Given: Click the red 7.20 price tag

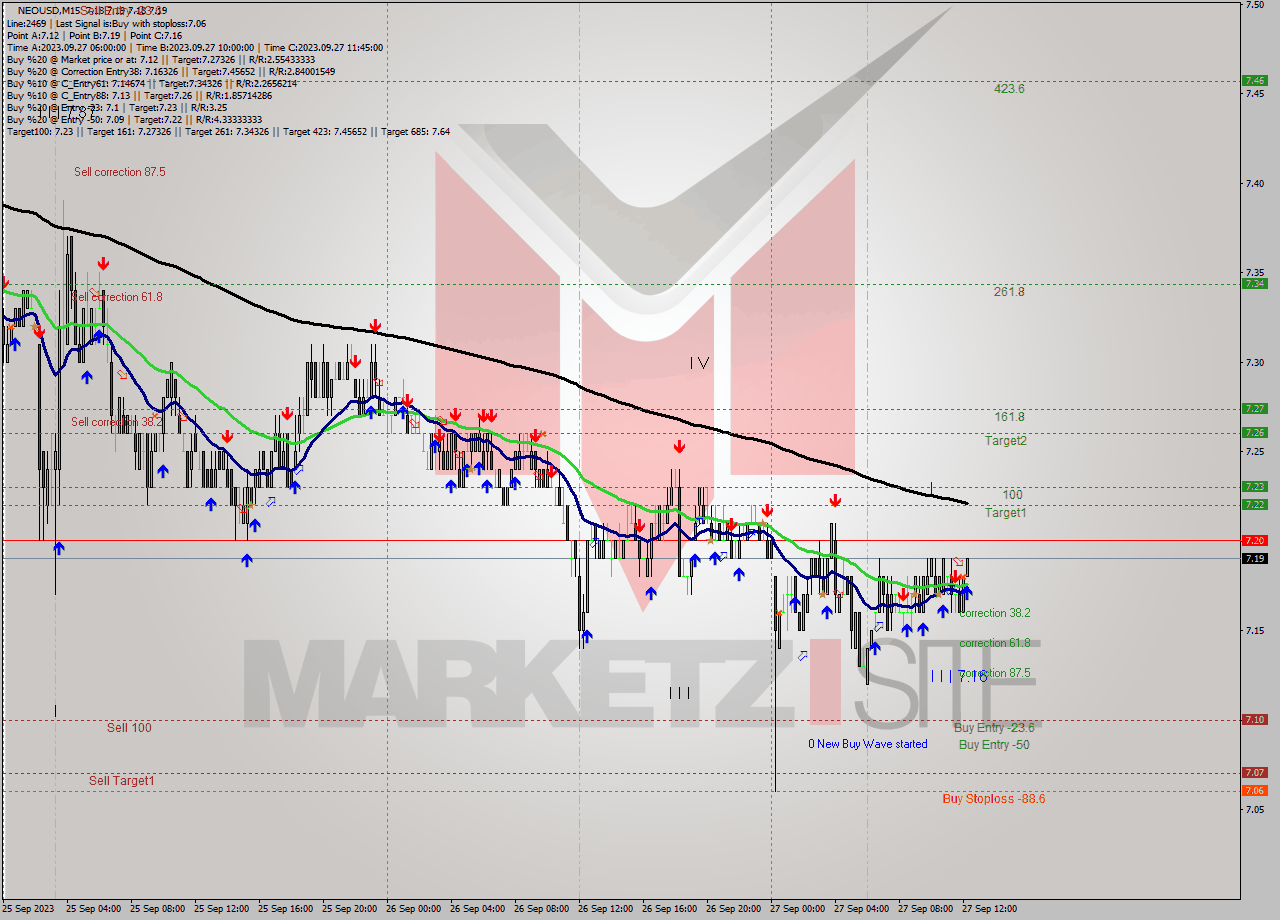Looking at the screenshot, I should [1254, 541].
